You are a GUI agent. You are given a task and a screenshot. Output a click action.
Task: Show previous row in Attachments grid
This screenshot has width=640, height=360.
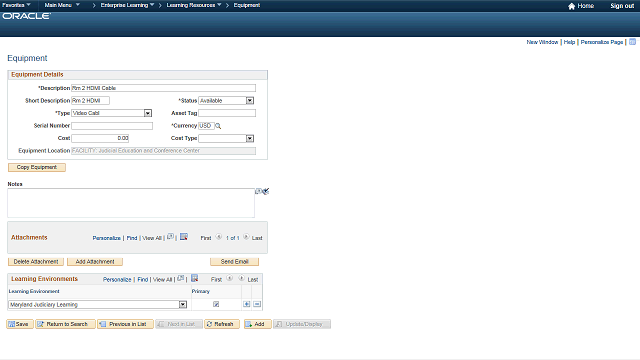219,237
